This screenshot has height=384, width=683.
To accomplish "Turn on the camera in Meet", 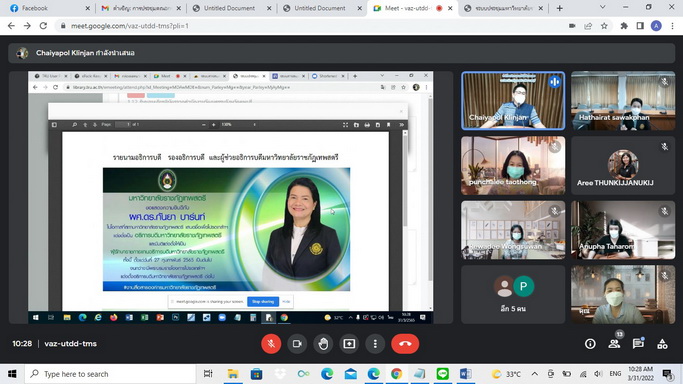I will [x=297, y=344].
